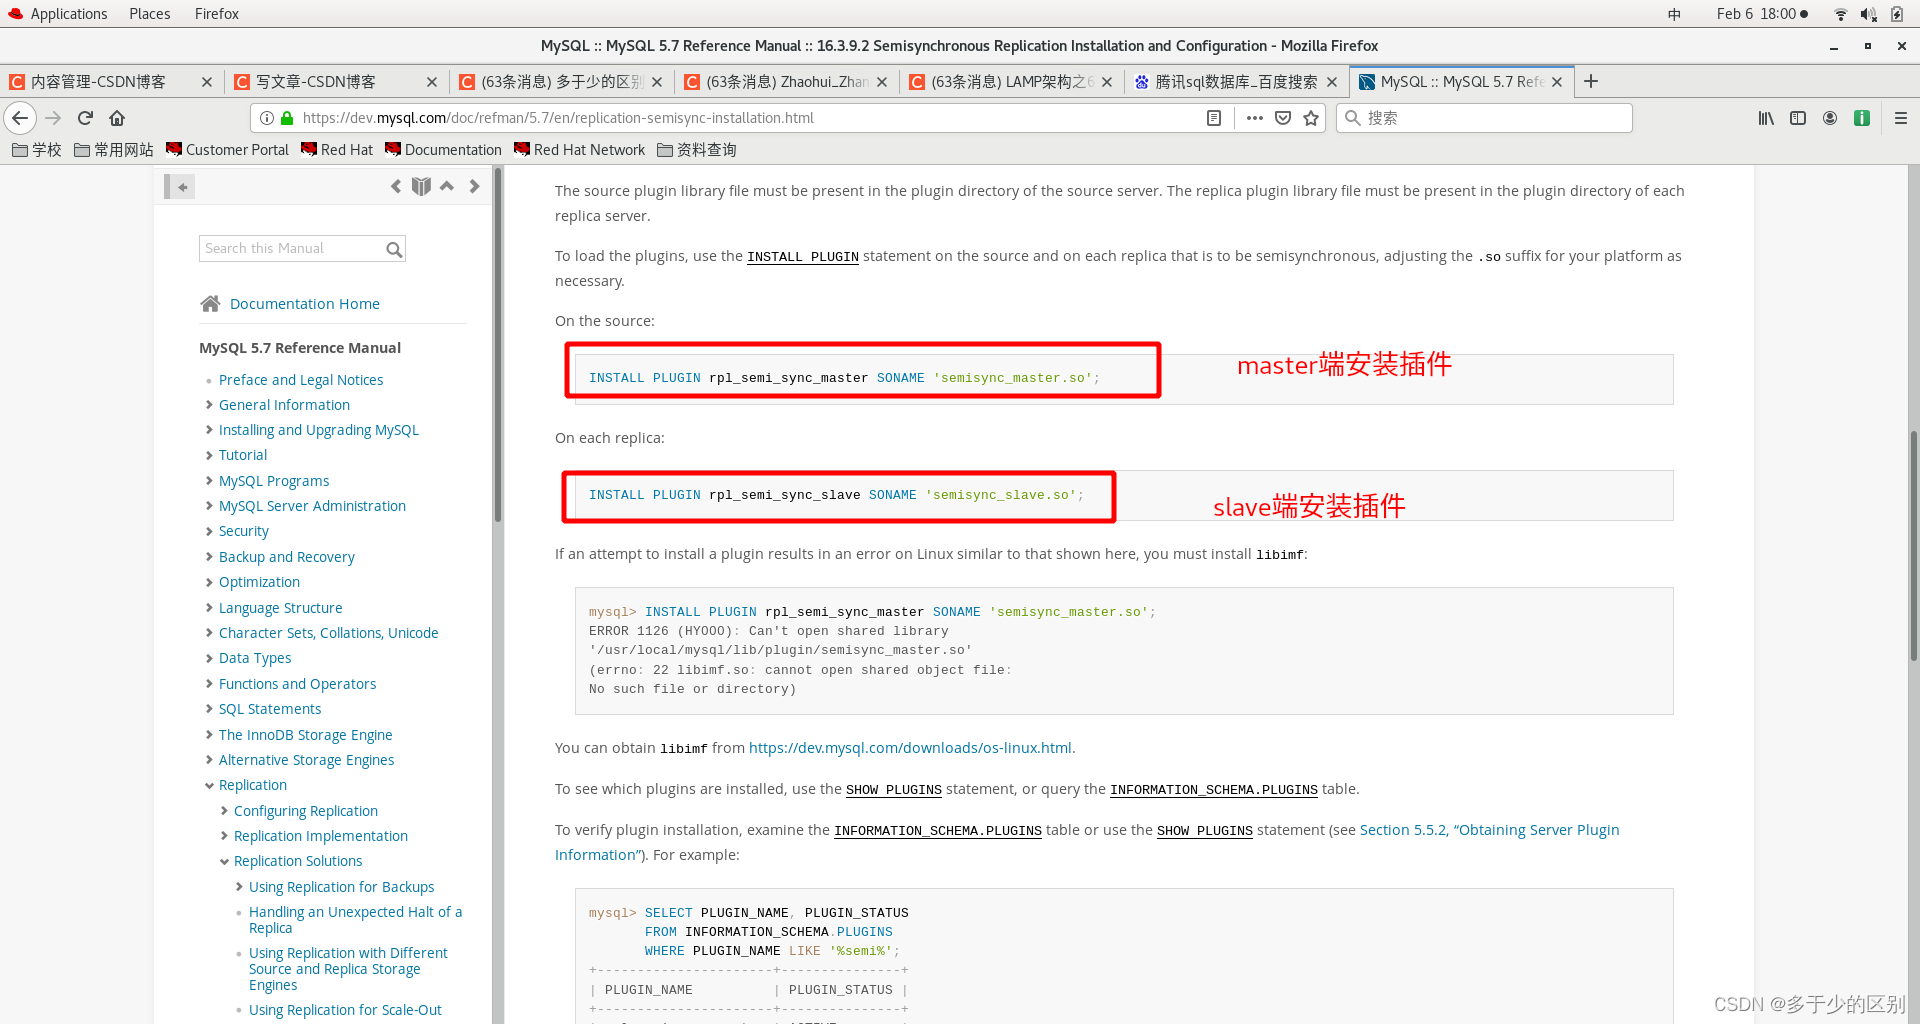Open Configuring Replication sidebar link
1920x1024 pixels.
(306, 811)
